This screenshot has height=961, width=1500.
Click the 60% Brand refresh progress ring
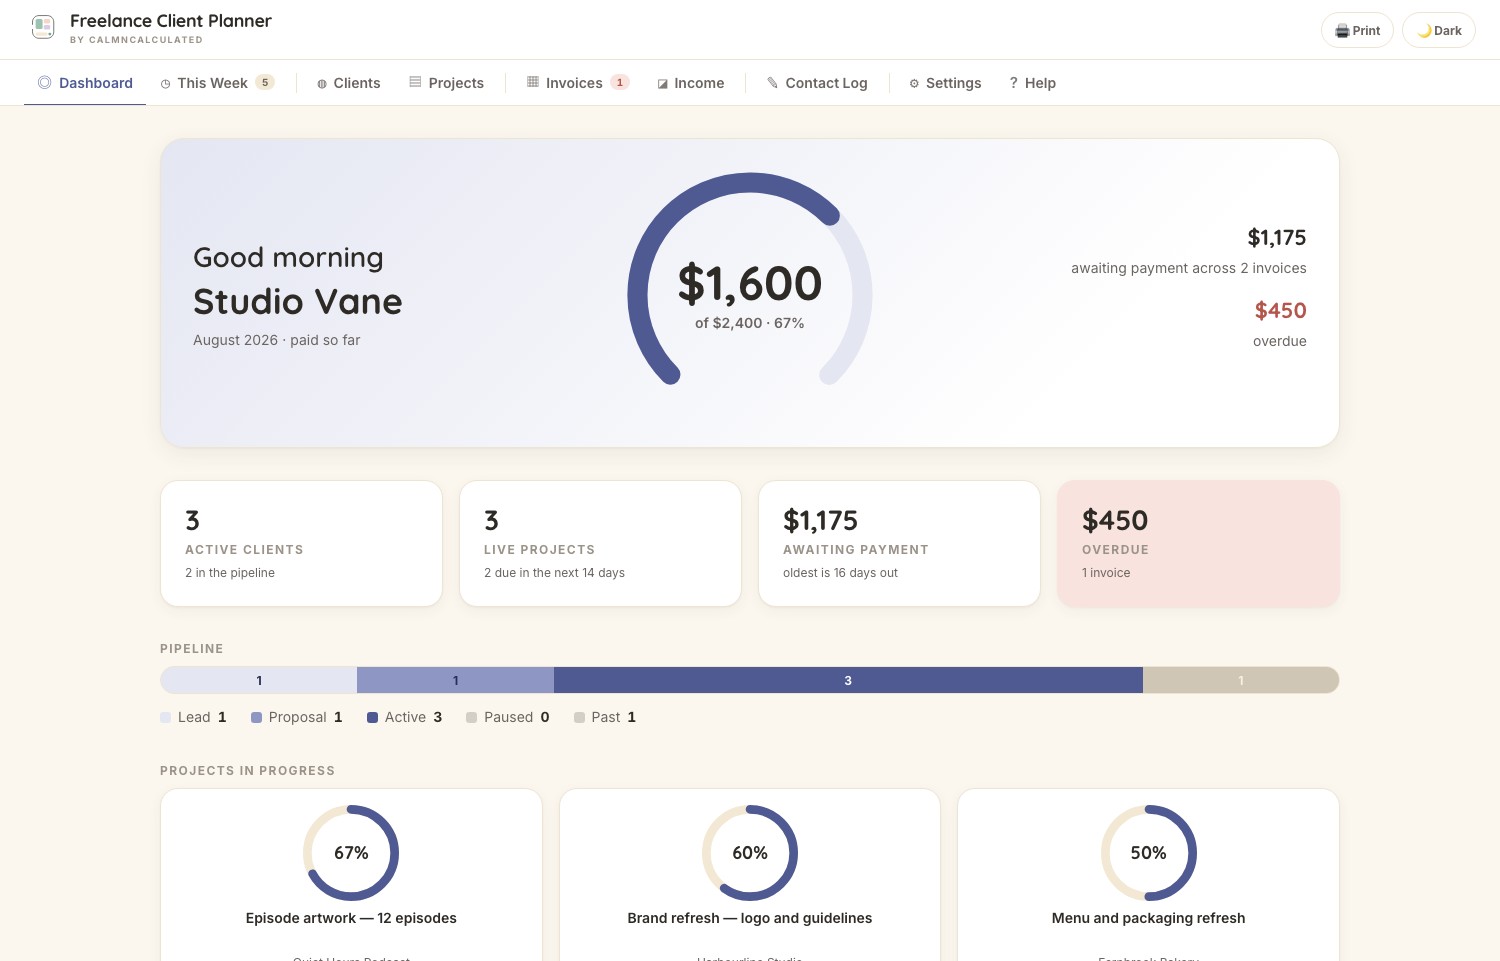point(750,853)
